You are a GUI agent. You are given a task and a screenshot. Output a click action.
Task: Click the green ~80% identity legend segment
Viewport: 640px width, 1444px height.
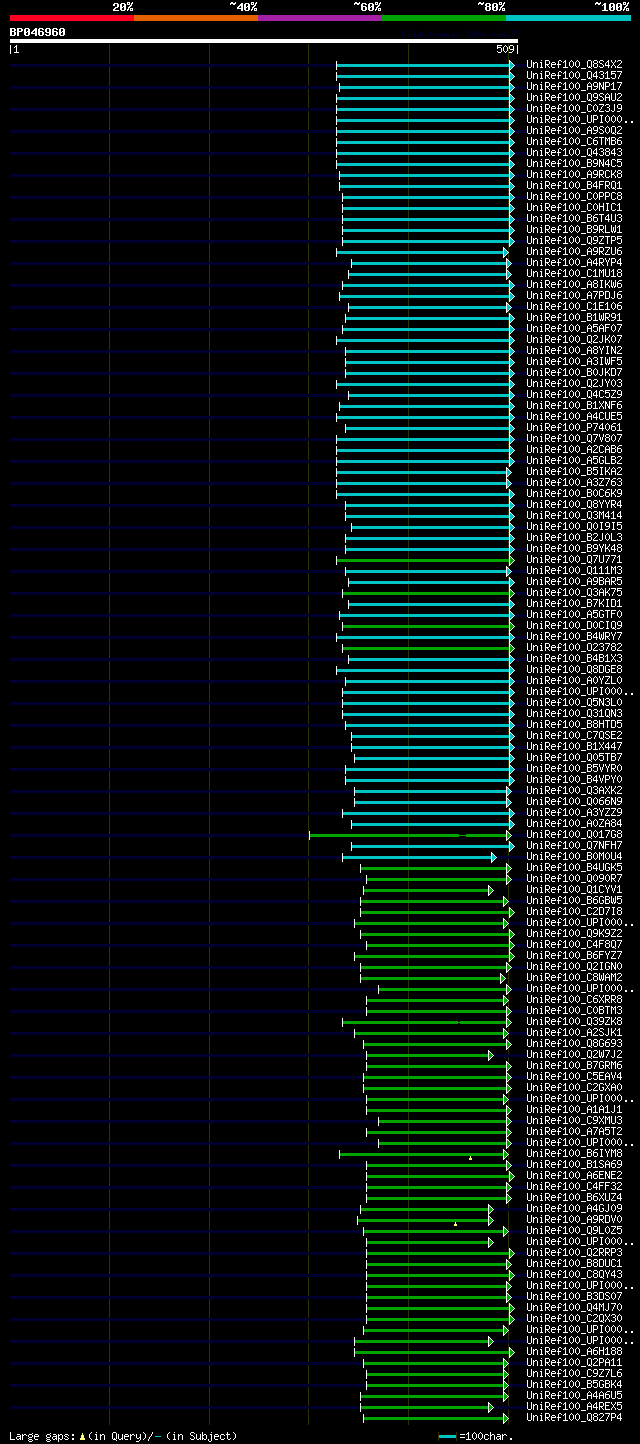tap(444, 18)
